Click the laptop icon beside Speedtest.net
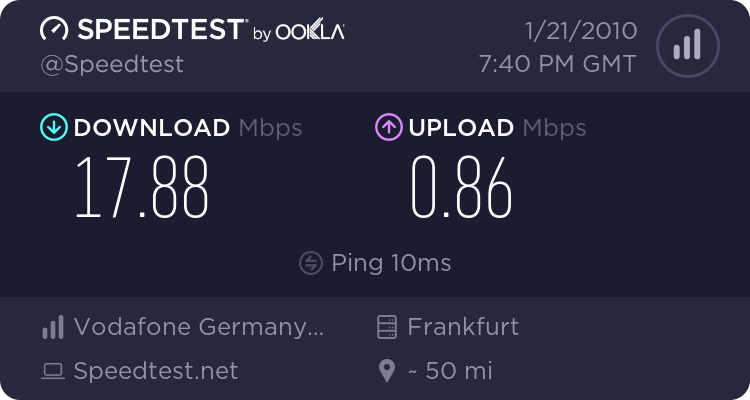Screen dimensions: 750x400 pyautogui.click(x=53, y=372)
